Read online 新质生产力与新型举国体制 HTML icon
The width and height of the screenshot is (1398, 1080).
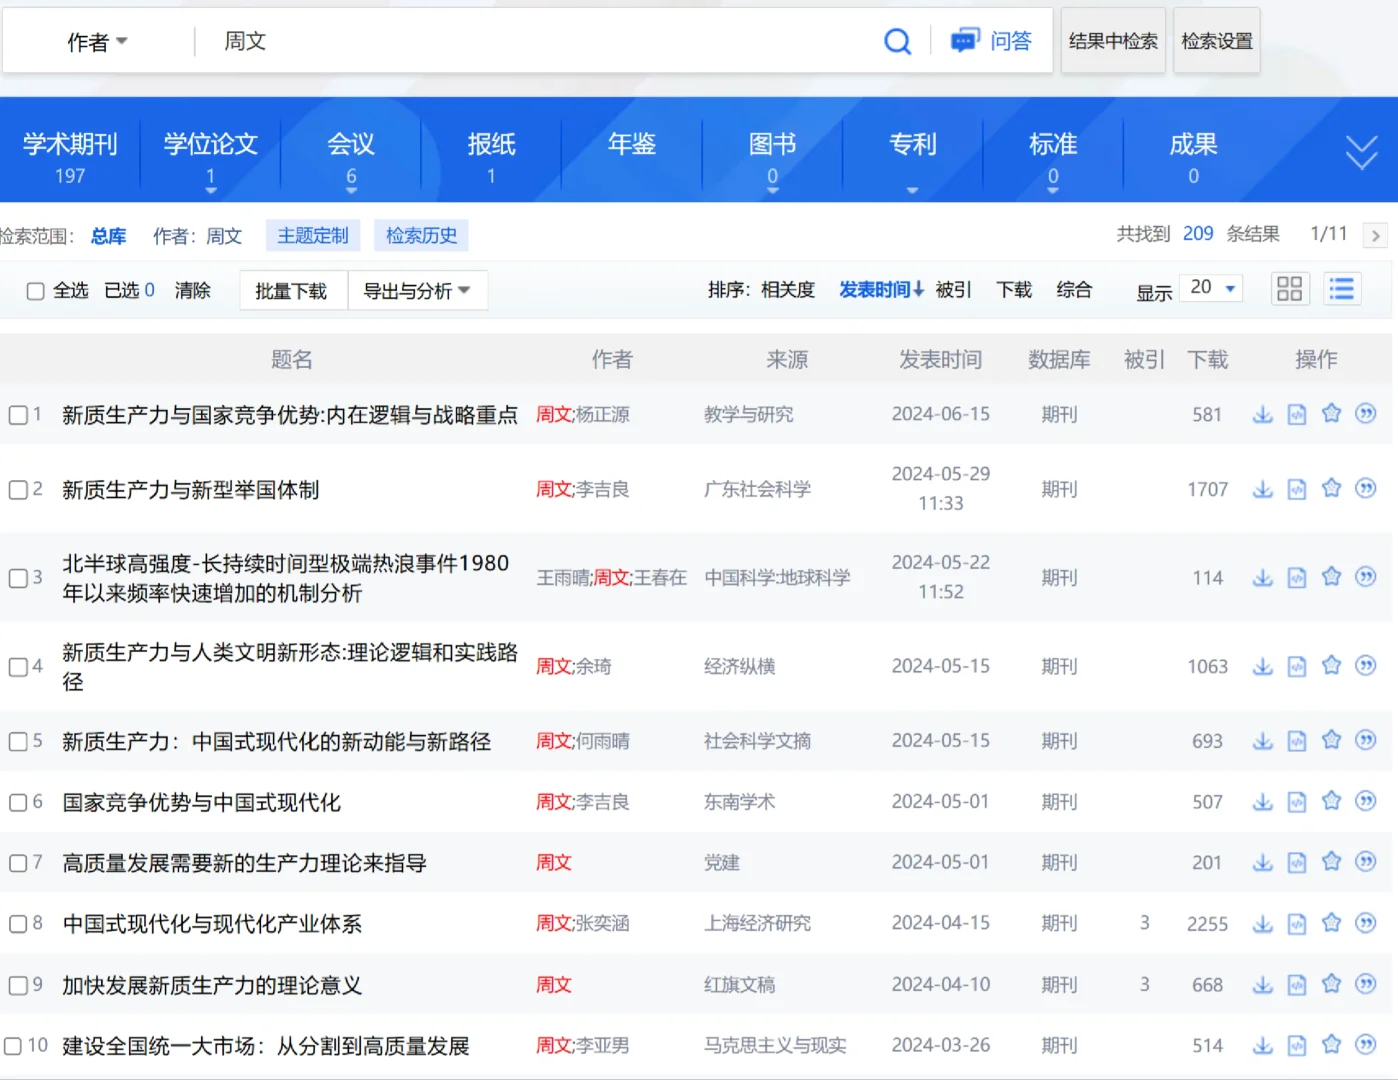pos(1297,489)
